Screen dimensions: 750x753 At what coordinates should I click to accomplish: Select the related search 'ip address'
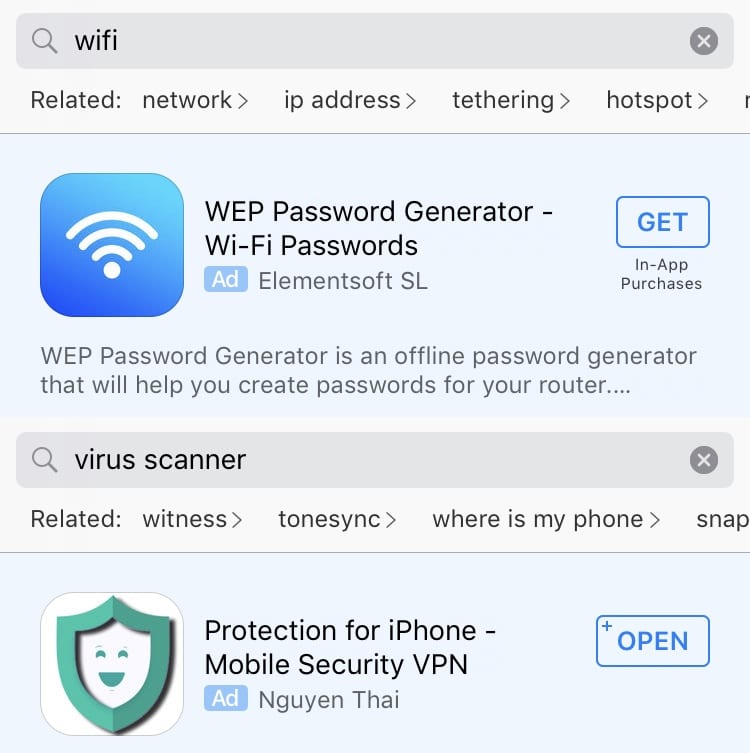point(350,100)
